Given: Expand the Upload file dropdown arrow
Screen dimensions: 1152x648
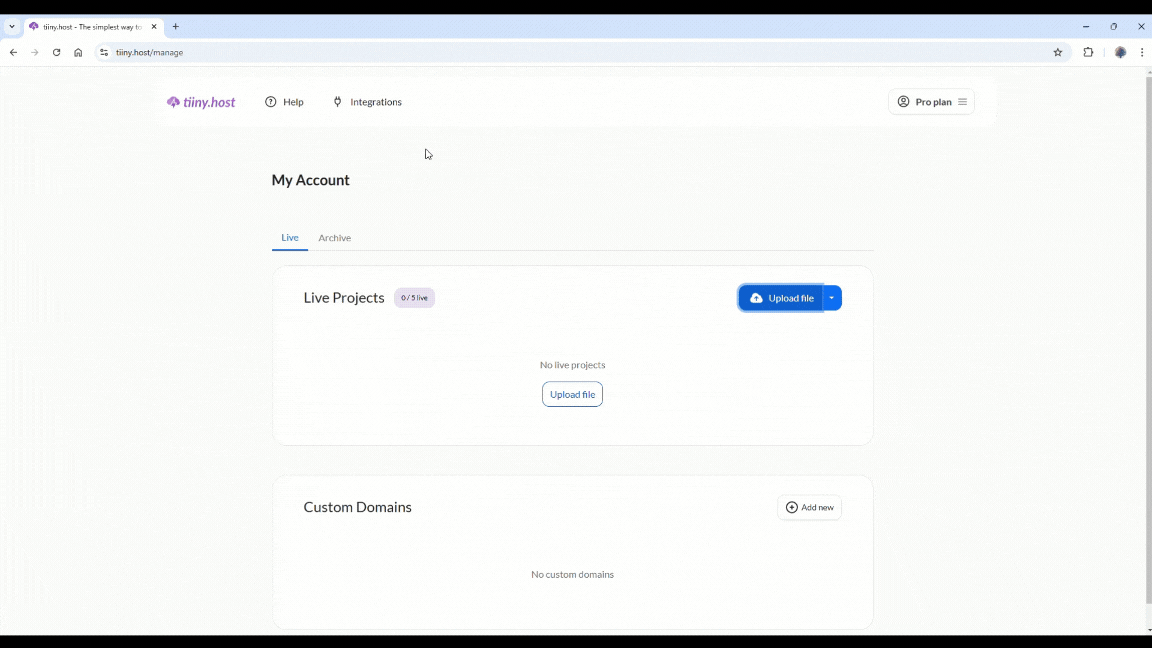Looking at the screenshot, I should [x=832, y=298].
